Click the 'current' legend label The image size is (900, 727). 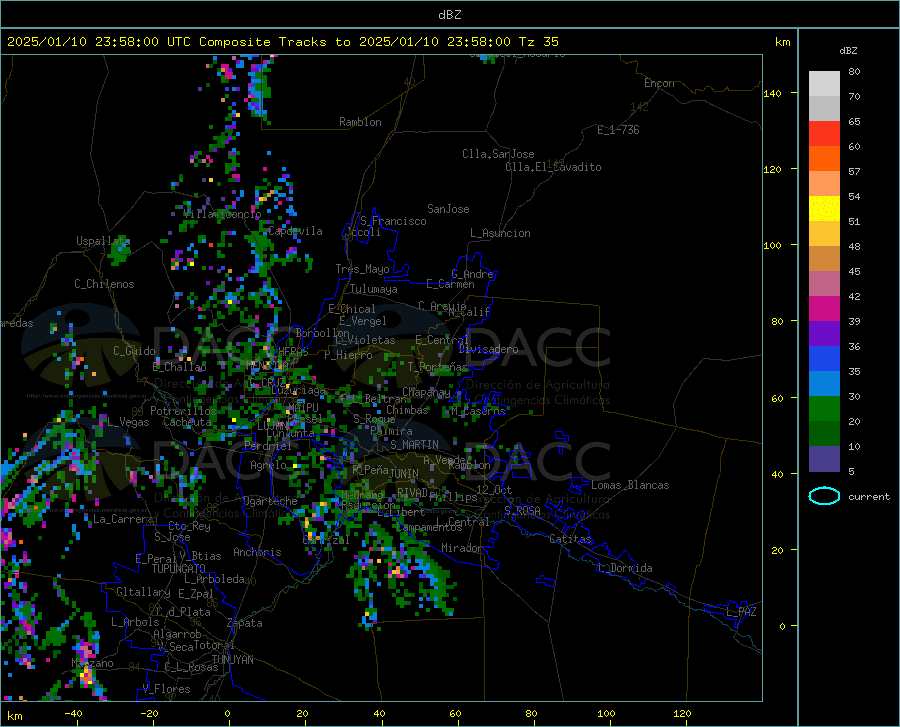point(869,497)
